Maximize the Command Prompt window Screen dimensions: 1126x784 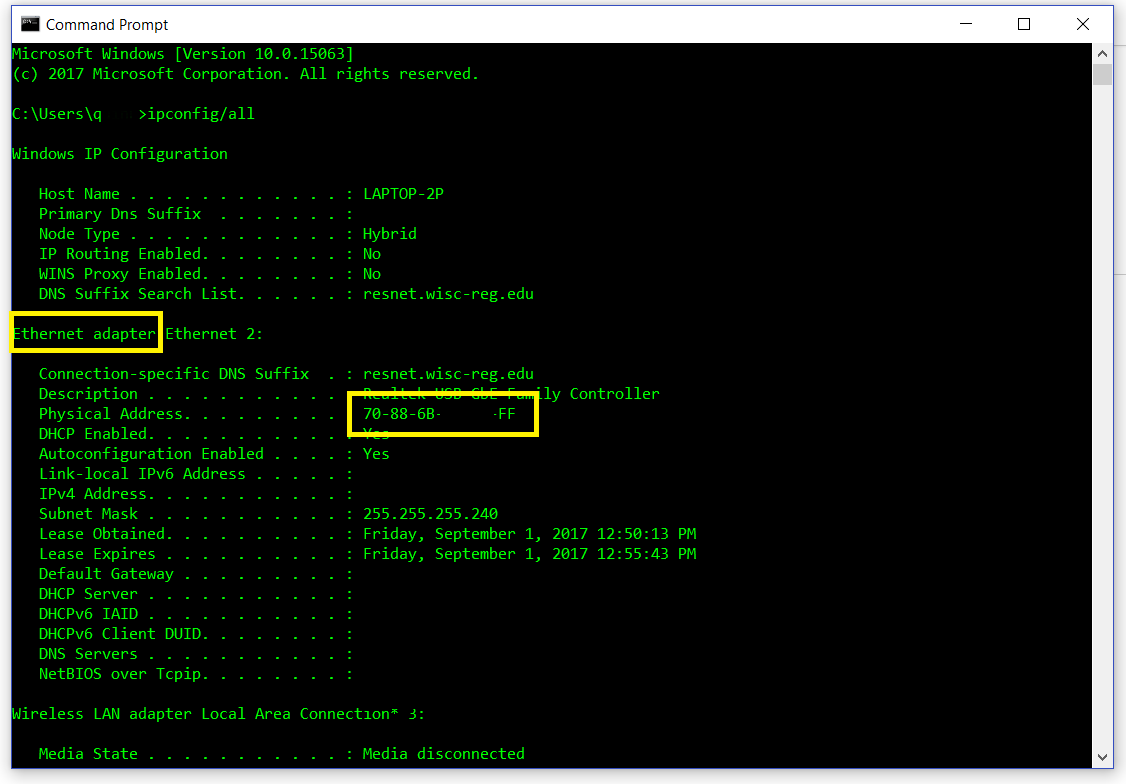(x=1024, y=24)
